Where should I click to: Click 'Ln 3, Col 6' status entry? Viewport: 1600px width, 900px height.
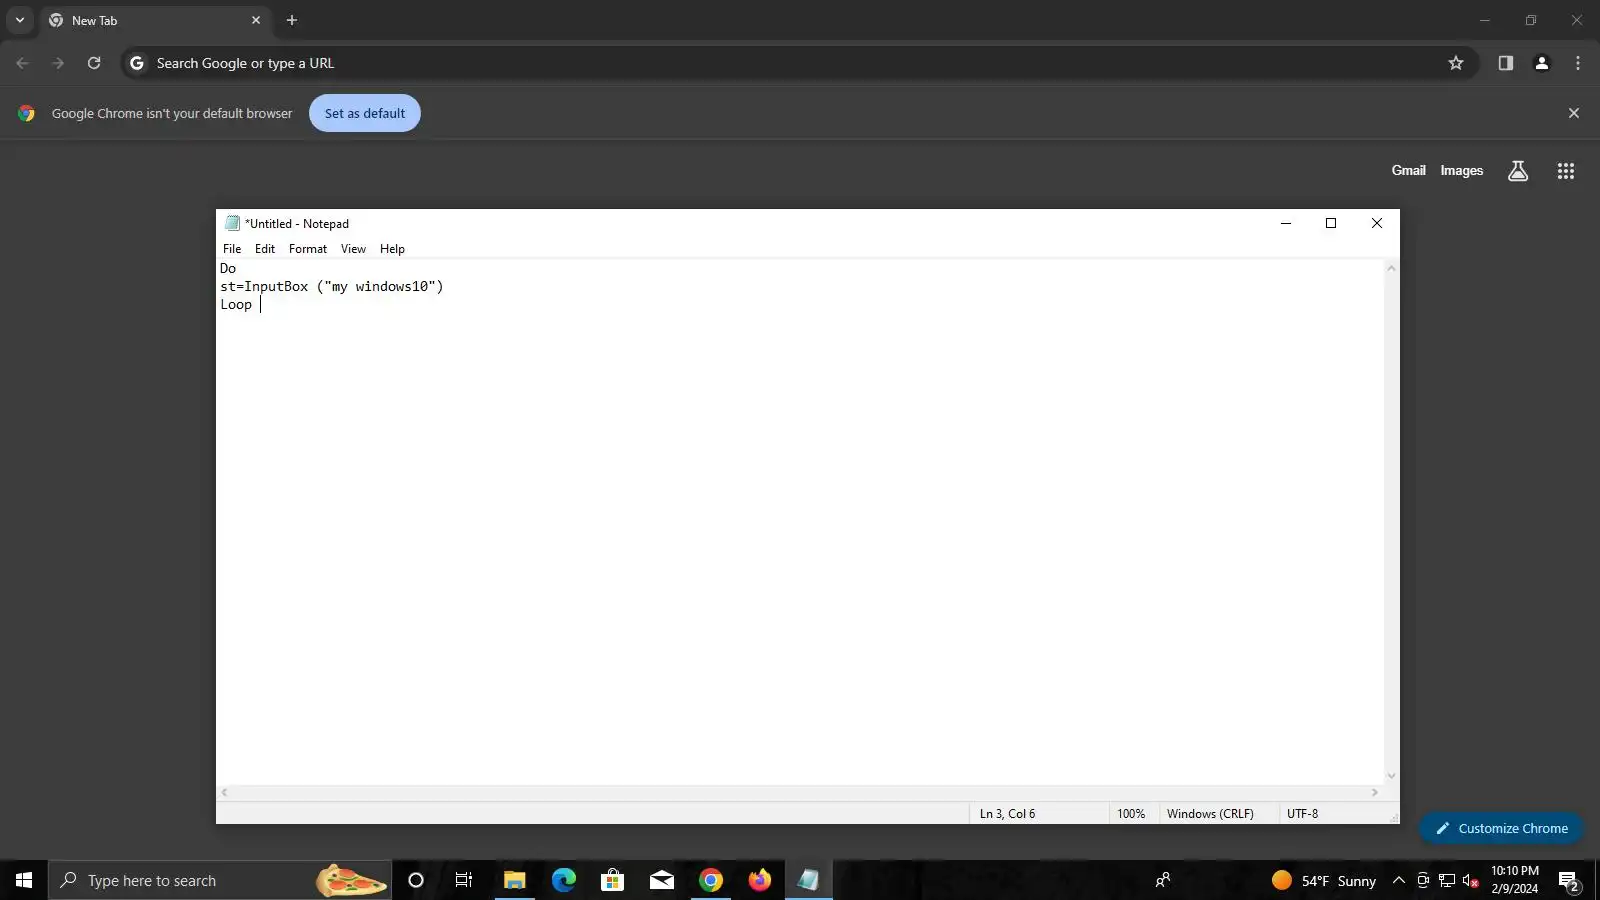pos(1007,813)
